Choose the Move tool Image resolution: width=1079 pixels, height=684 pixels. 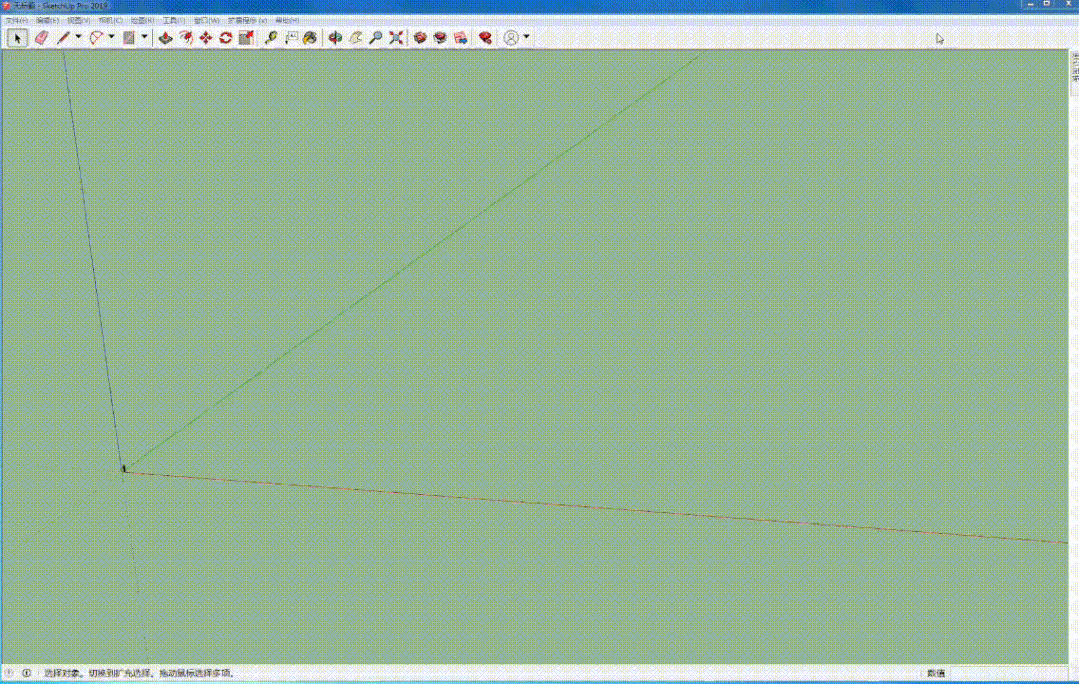(206, 38)
